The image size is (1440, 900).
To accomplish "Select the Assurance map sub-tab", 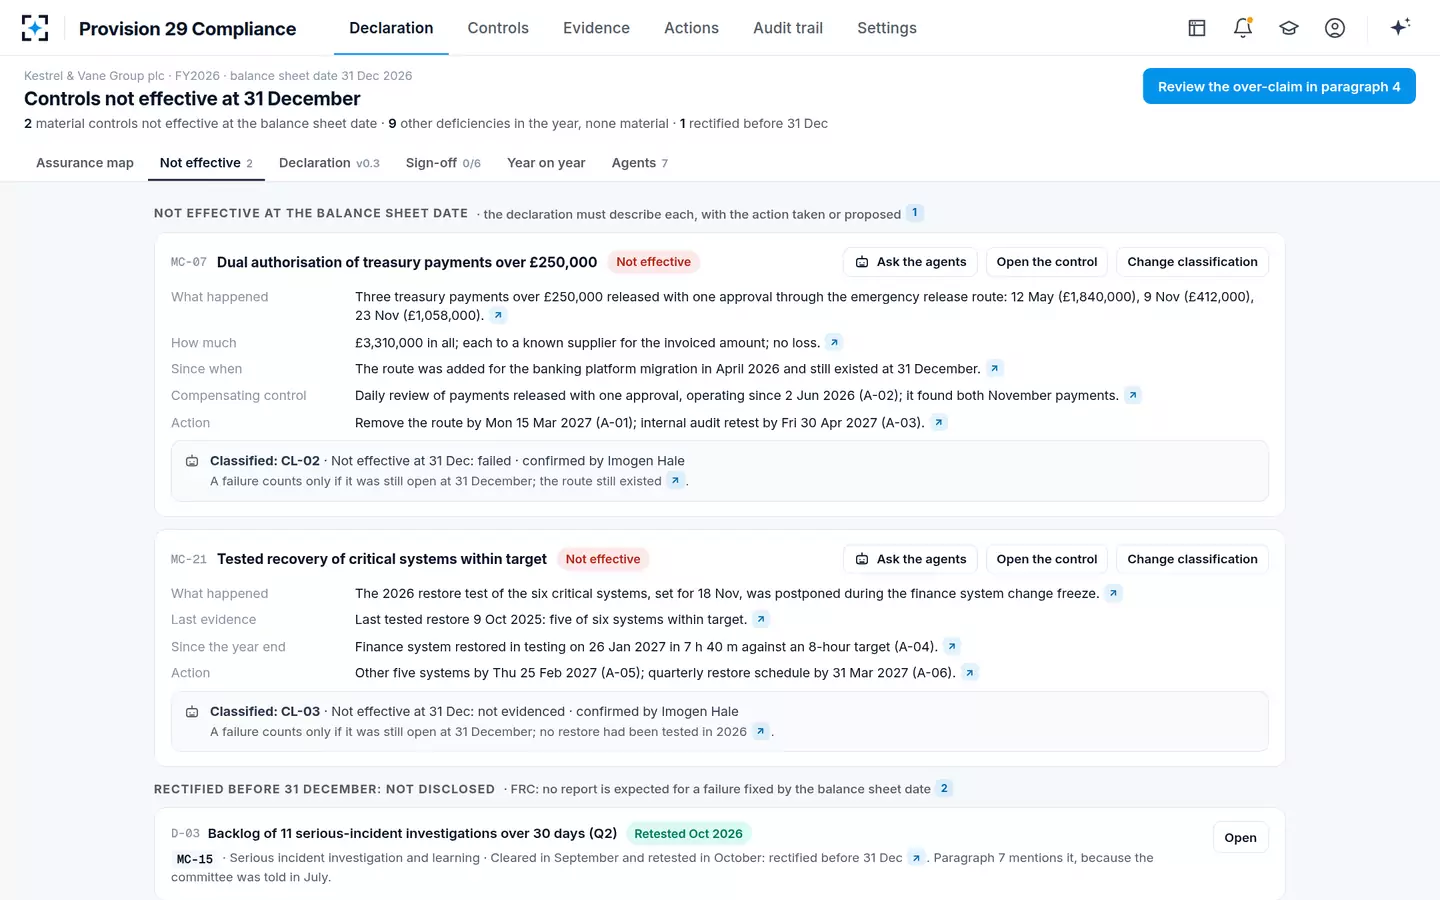I will pyautogui.click(x=85, y=163).
